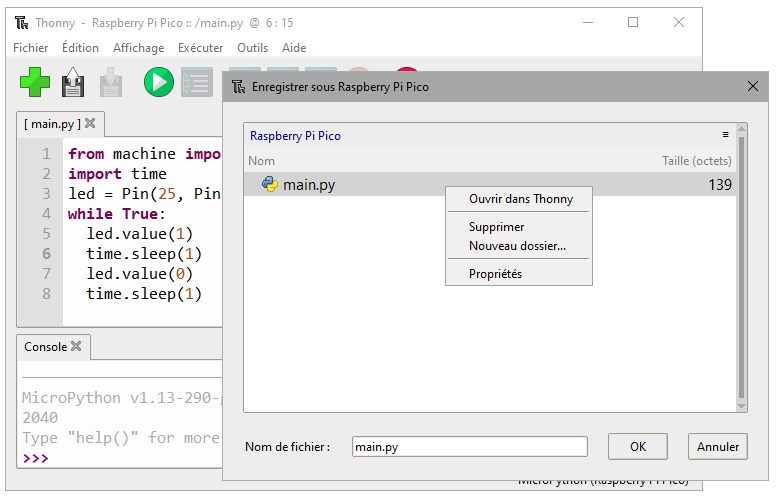Select Supprimer in the context menu
Screen dimensions: 777x497
tap(496, 227)
